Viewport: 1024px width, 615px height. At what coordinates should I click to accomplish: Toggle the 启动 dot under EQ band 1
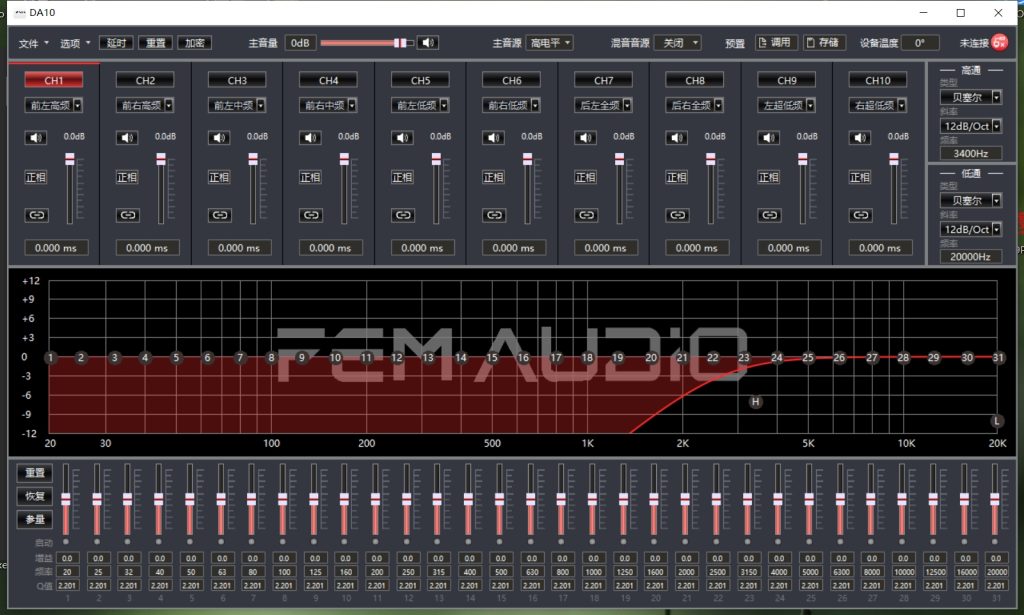(x=66, y=542)
